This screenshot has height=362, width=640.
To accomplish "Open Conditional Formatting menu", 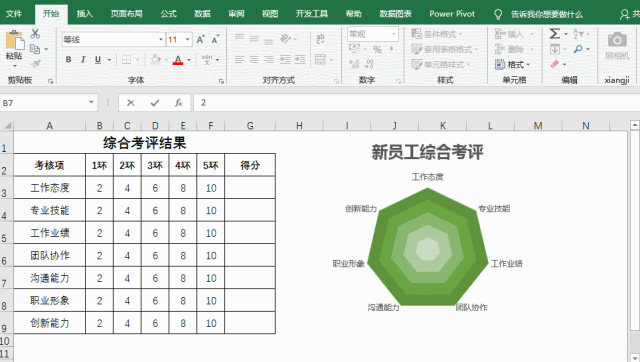I will tap(437, 34).
